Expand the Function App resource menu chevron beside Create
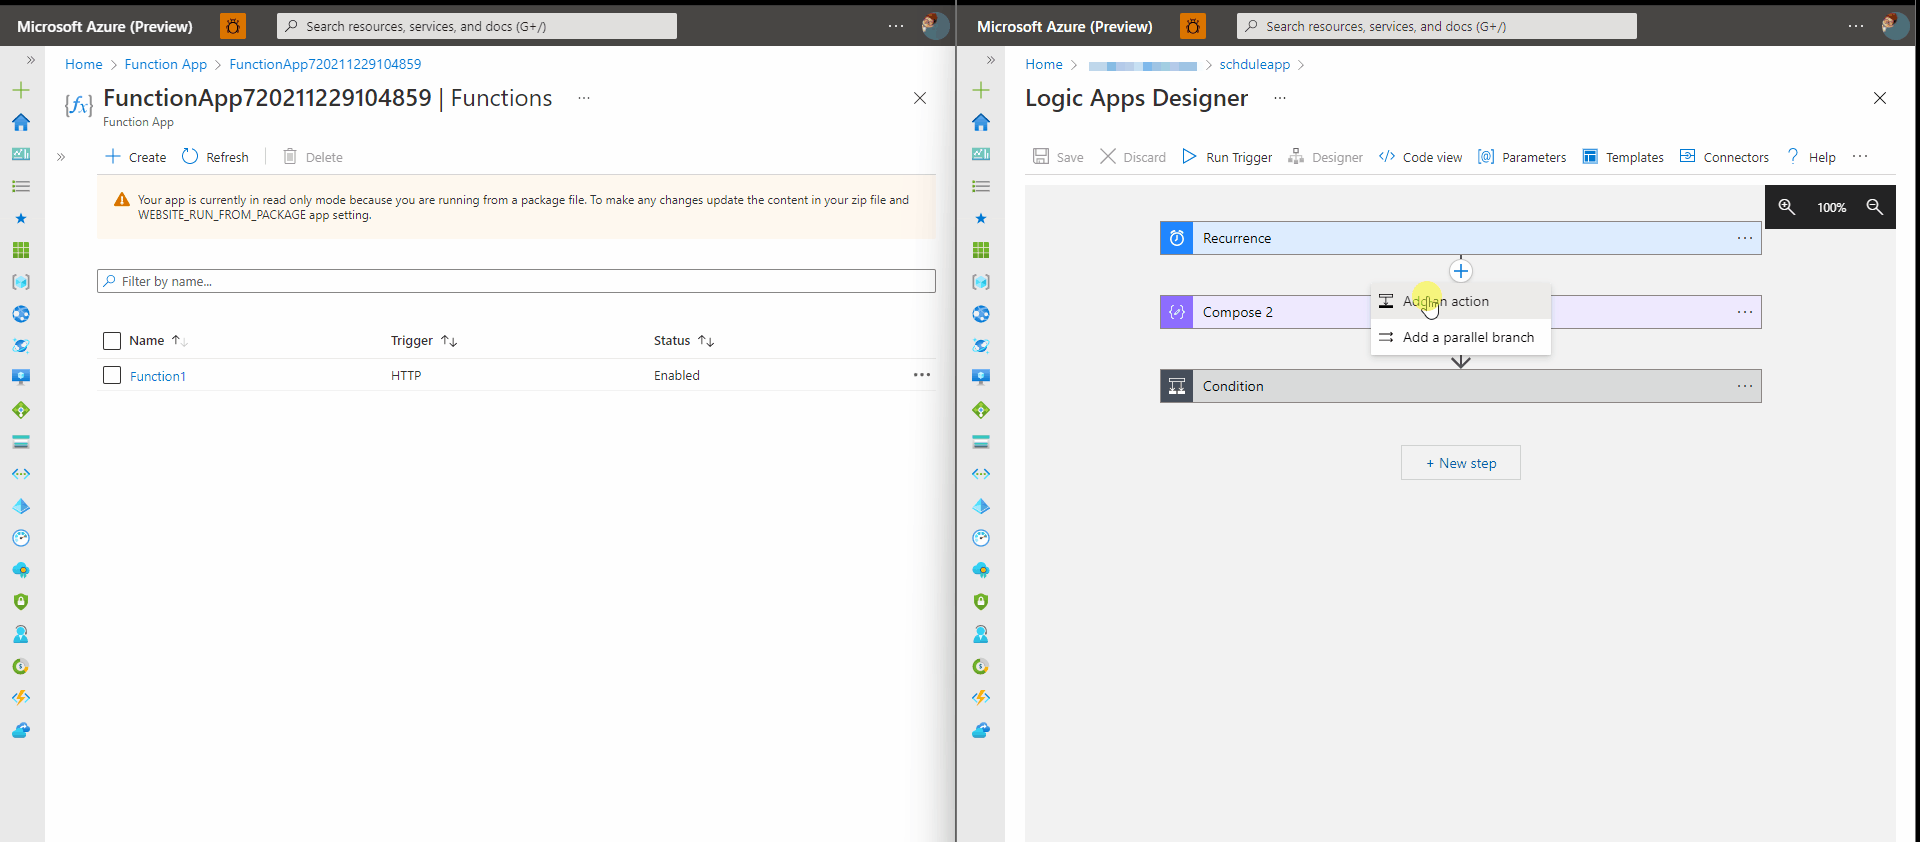This screenshot has height=842, width=1920. [x=61, y=156]
